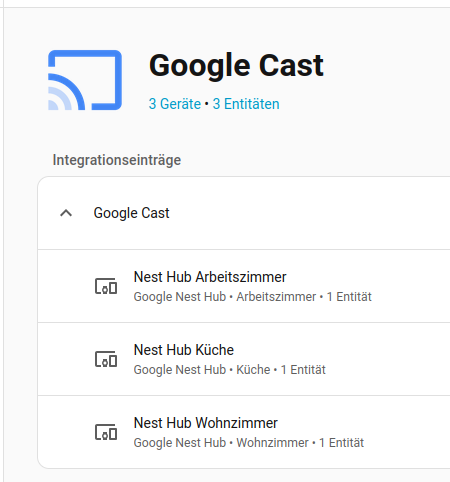The height and width of the screenshot is (482, 450).
Task: Click the device icon for Nest Hub Wohnzimmer
Action: coord(106,432)
